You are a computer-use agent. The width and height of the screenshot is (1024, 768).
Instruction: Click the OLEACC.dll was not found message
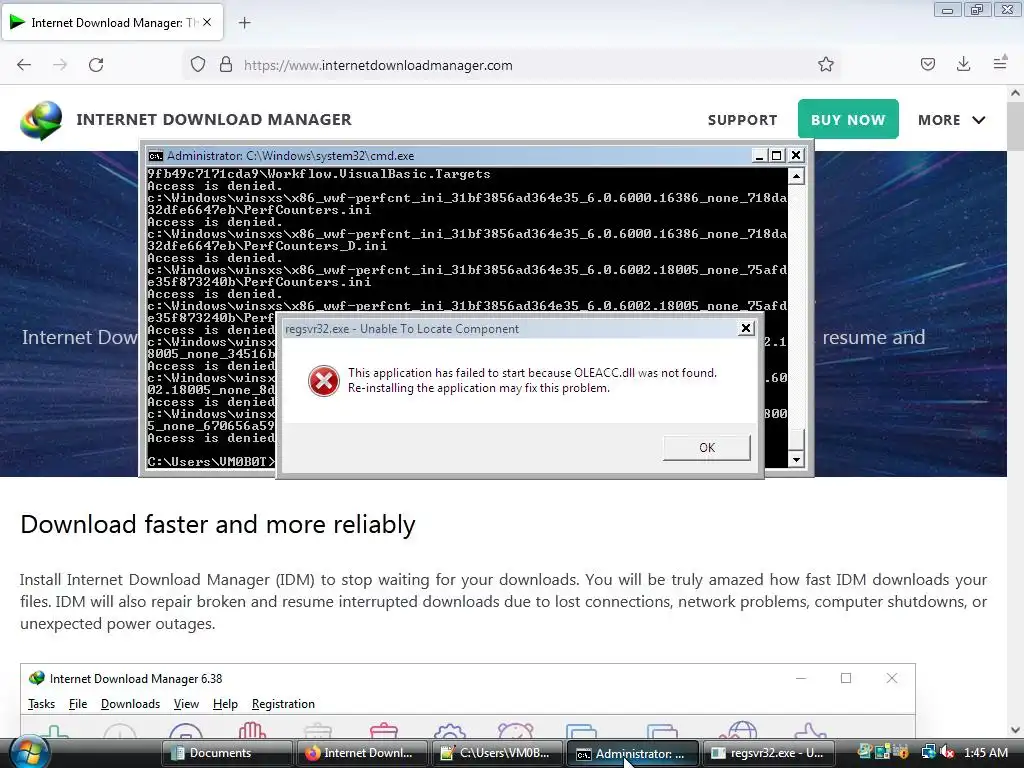click(532, 380)
